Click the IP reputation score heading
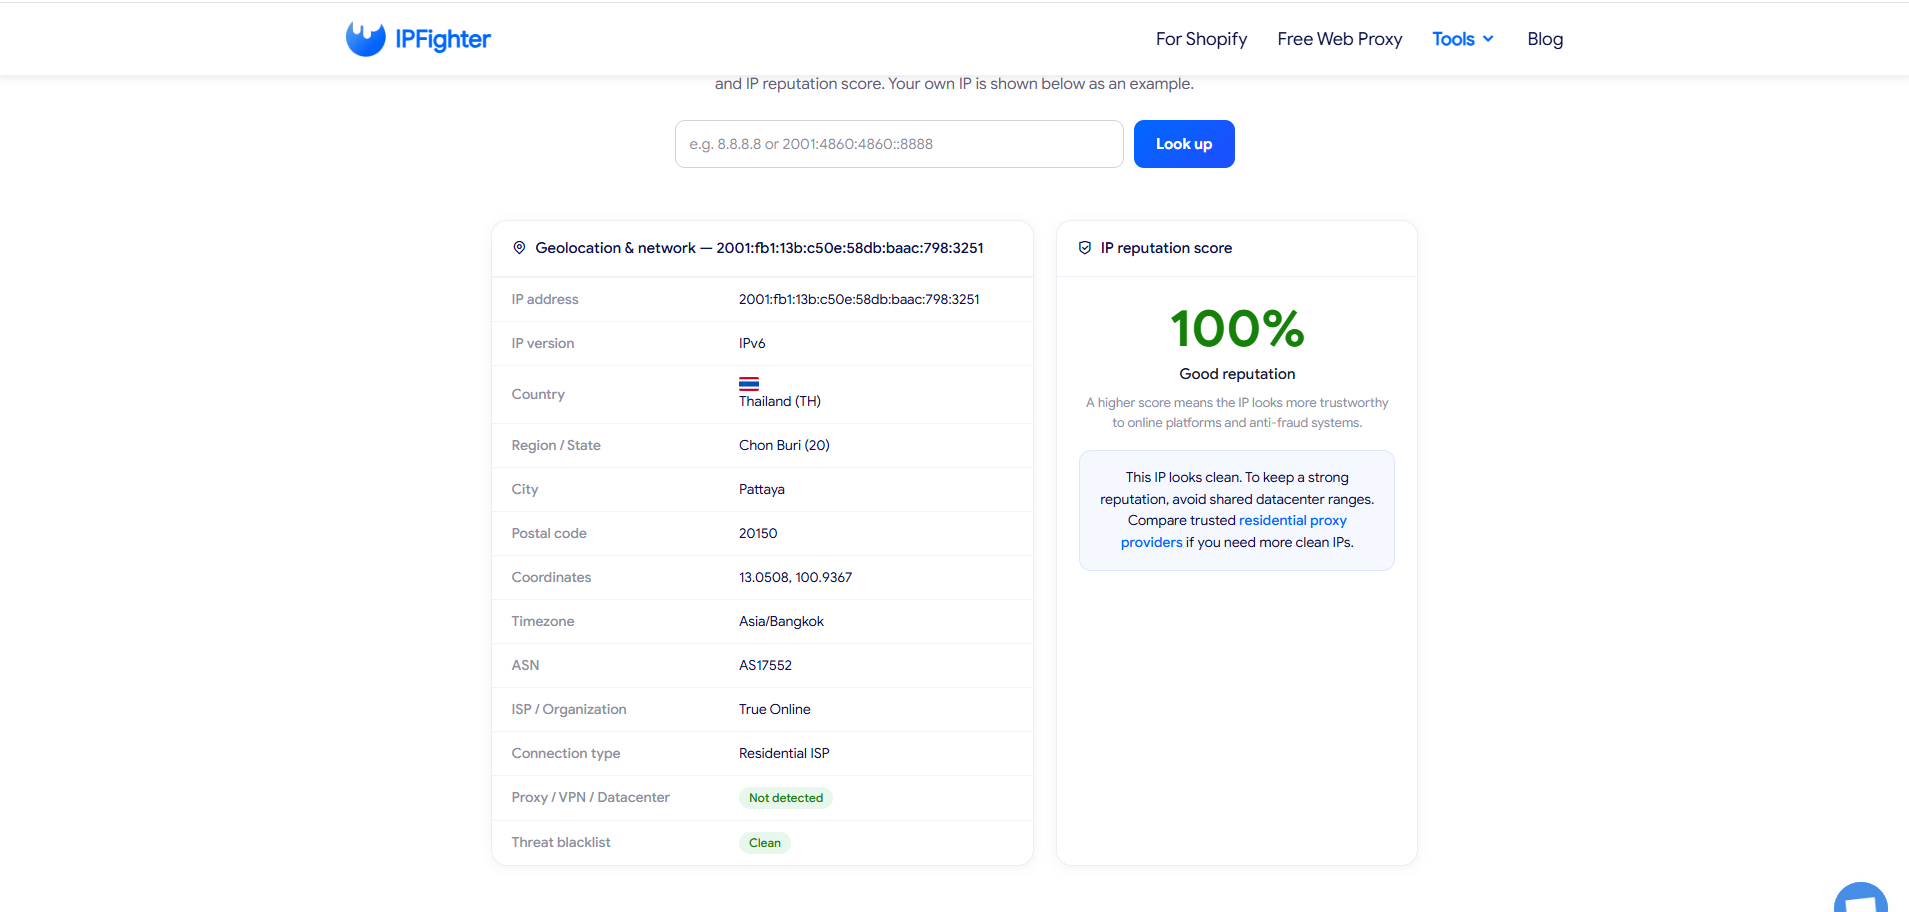Viewport: 1909px width, 912px height. tap(1166, 248)
